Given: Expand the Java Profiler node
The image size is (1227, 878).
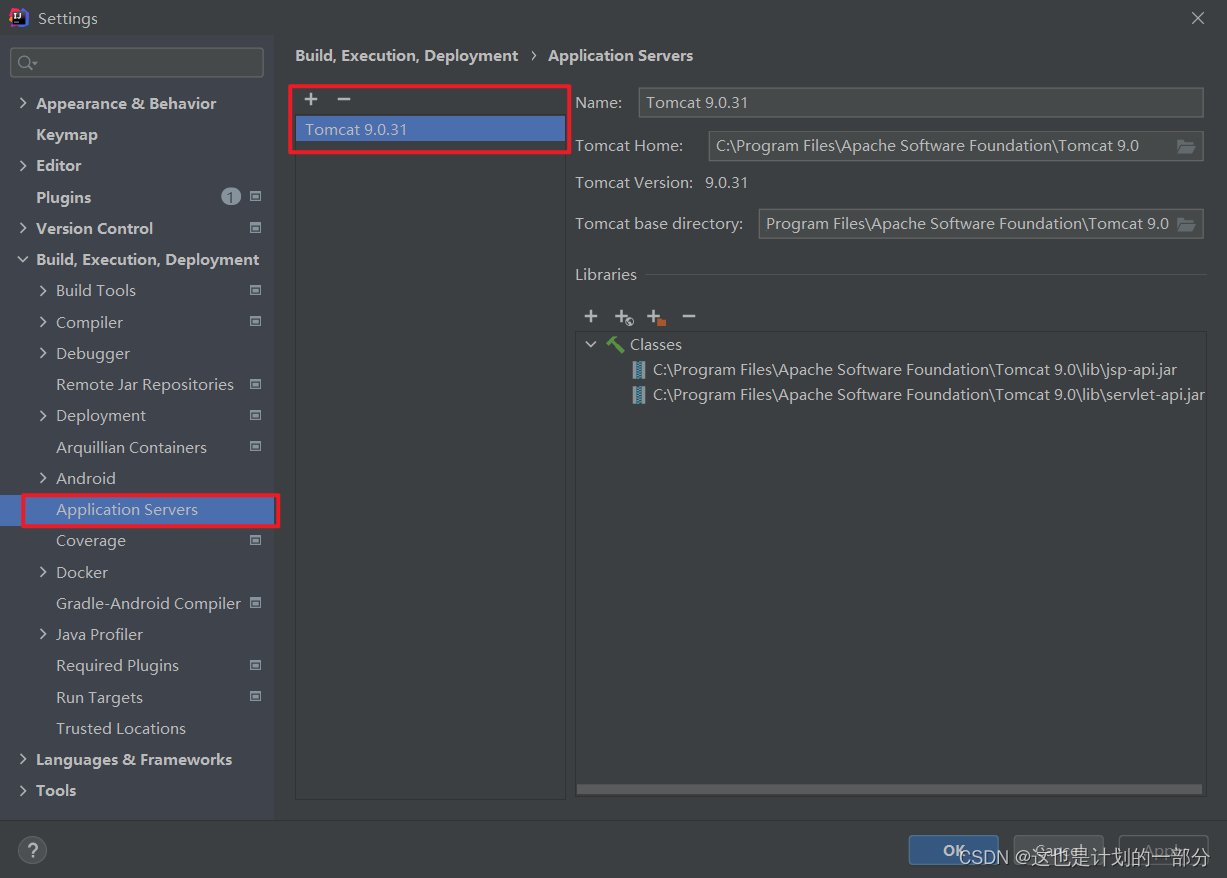Looking at the screenshot, I should pyautogui.click(x=43, y=634).
